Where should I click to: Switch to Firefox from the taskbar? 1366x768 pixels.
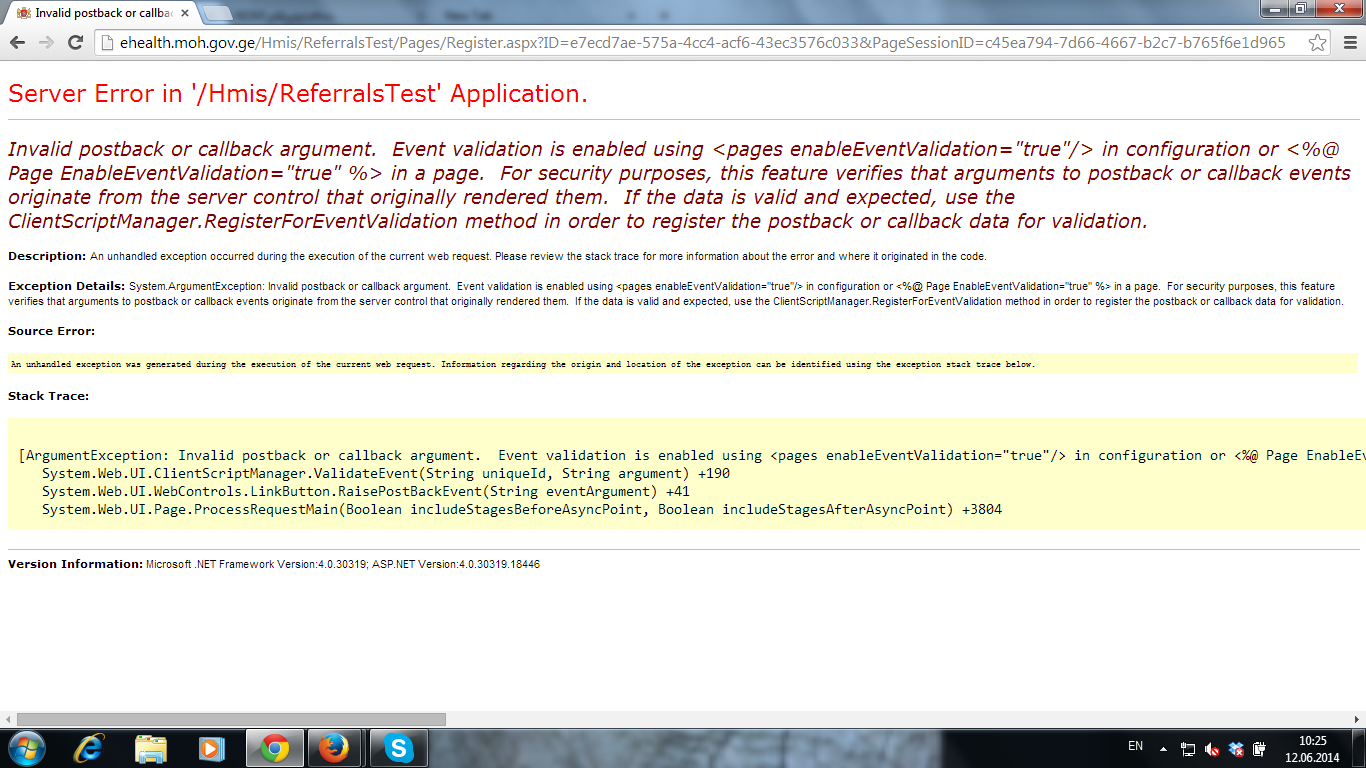point(335,748)
